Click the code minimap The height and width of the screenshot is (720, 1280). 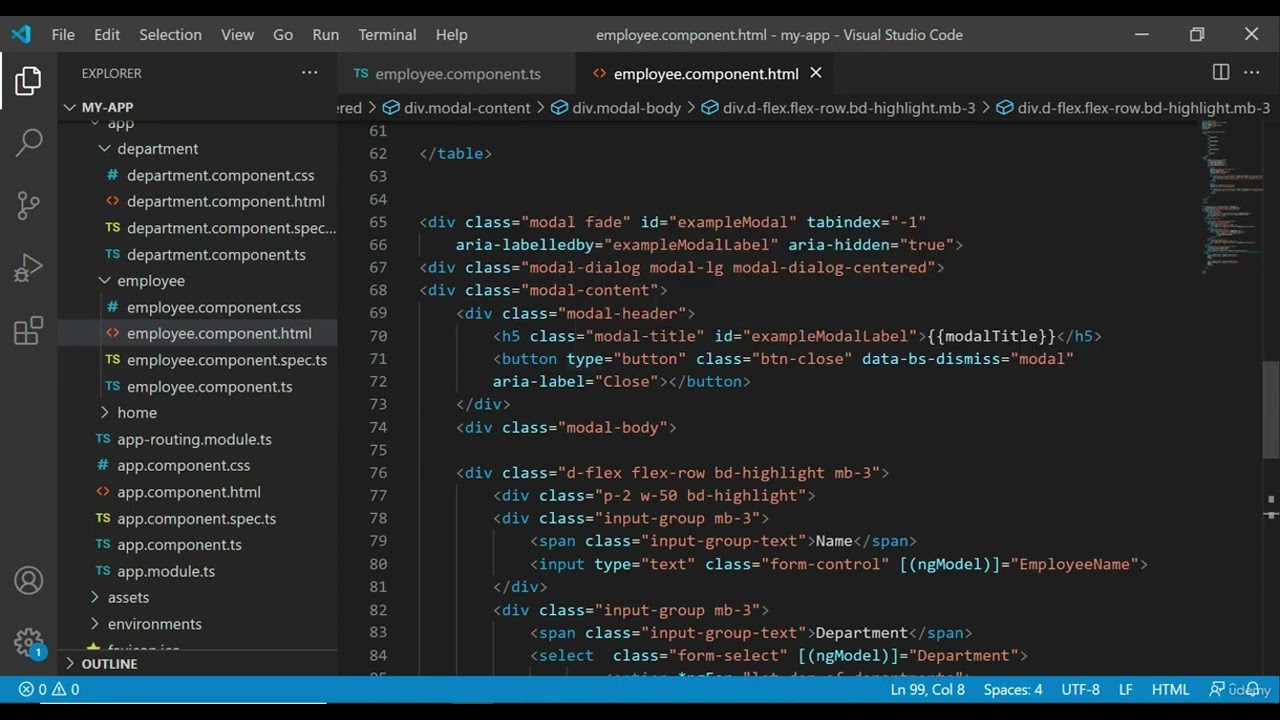pos(1230,200)
